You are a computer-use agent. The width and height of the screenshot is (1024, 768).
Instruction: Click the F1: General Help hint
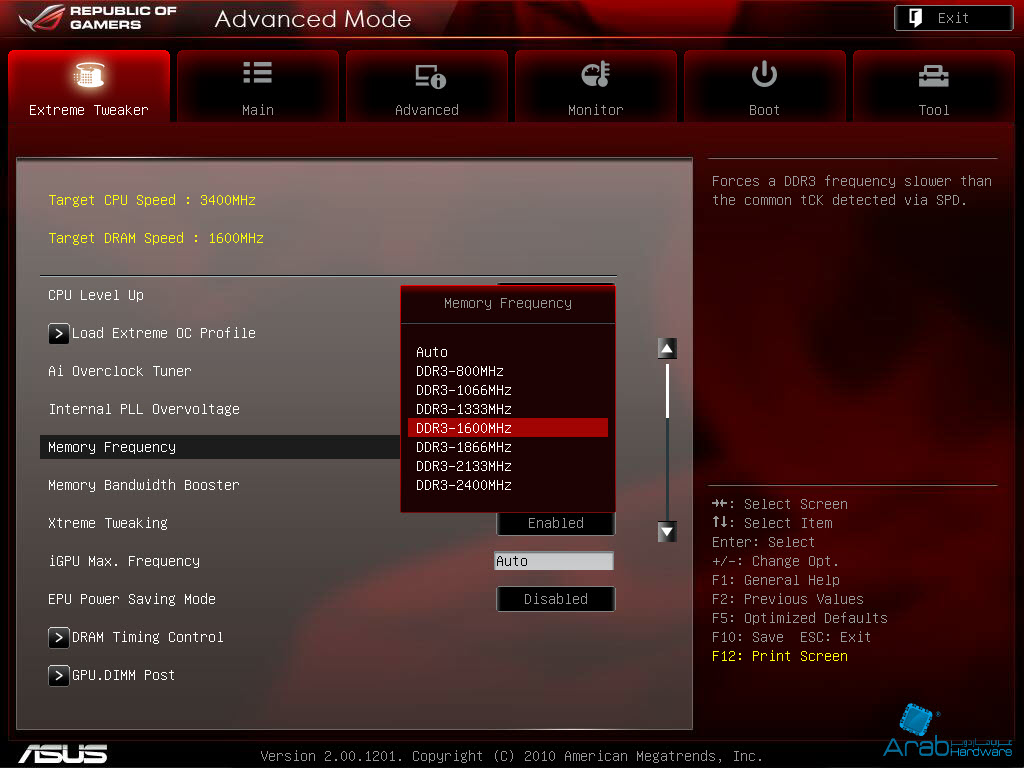pyautogui.click(x=775, y=581)
